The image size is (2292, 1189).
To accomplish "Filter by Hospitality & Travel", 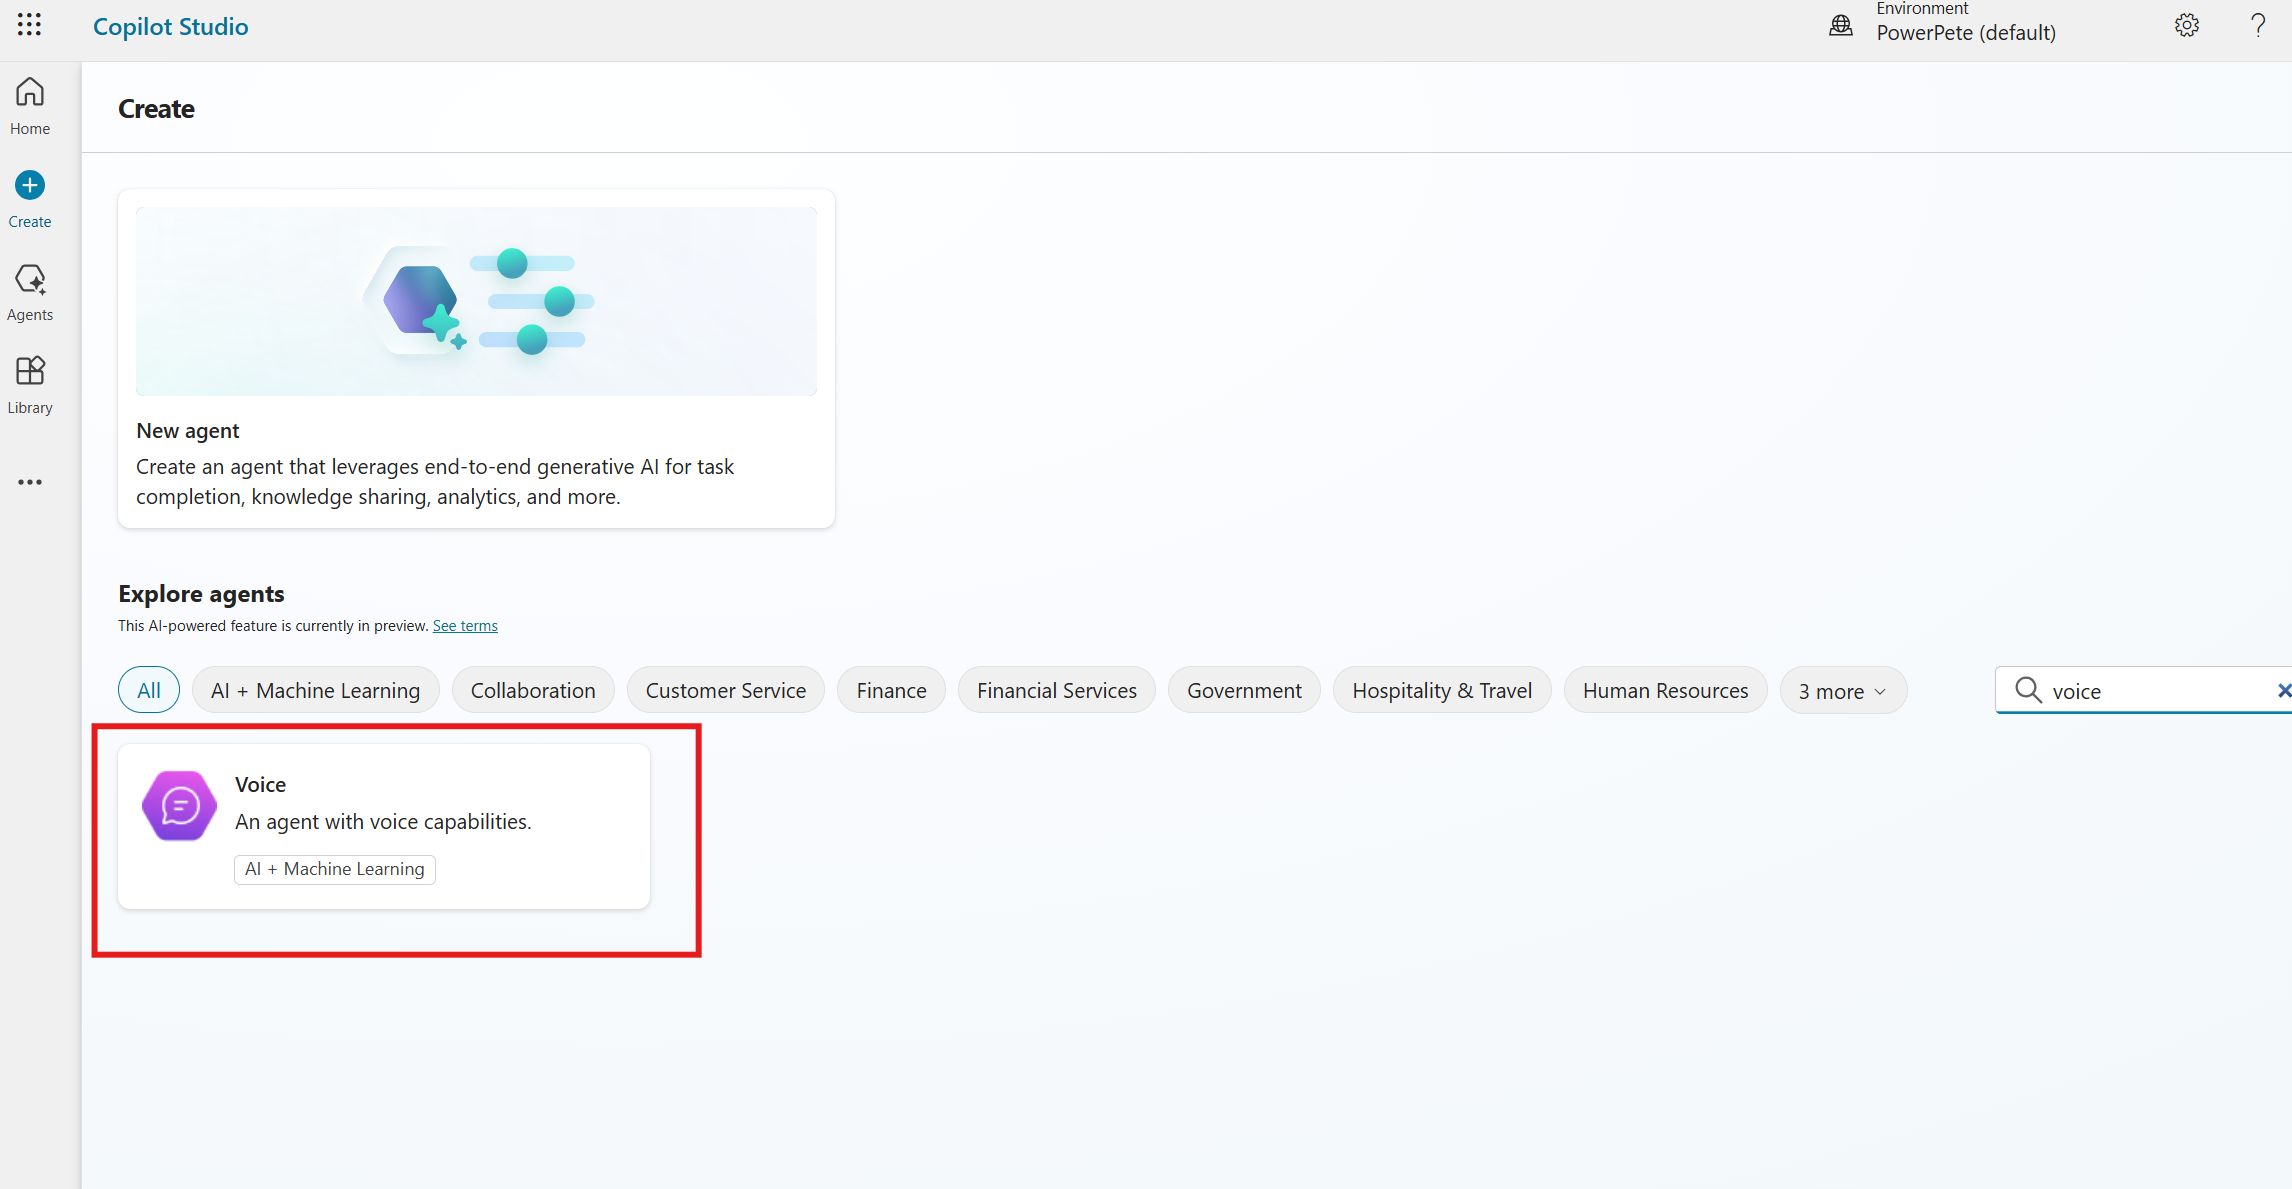I will tap(1442, 690).
